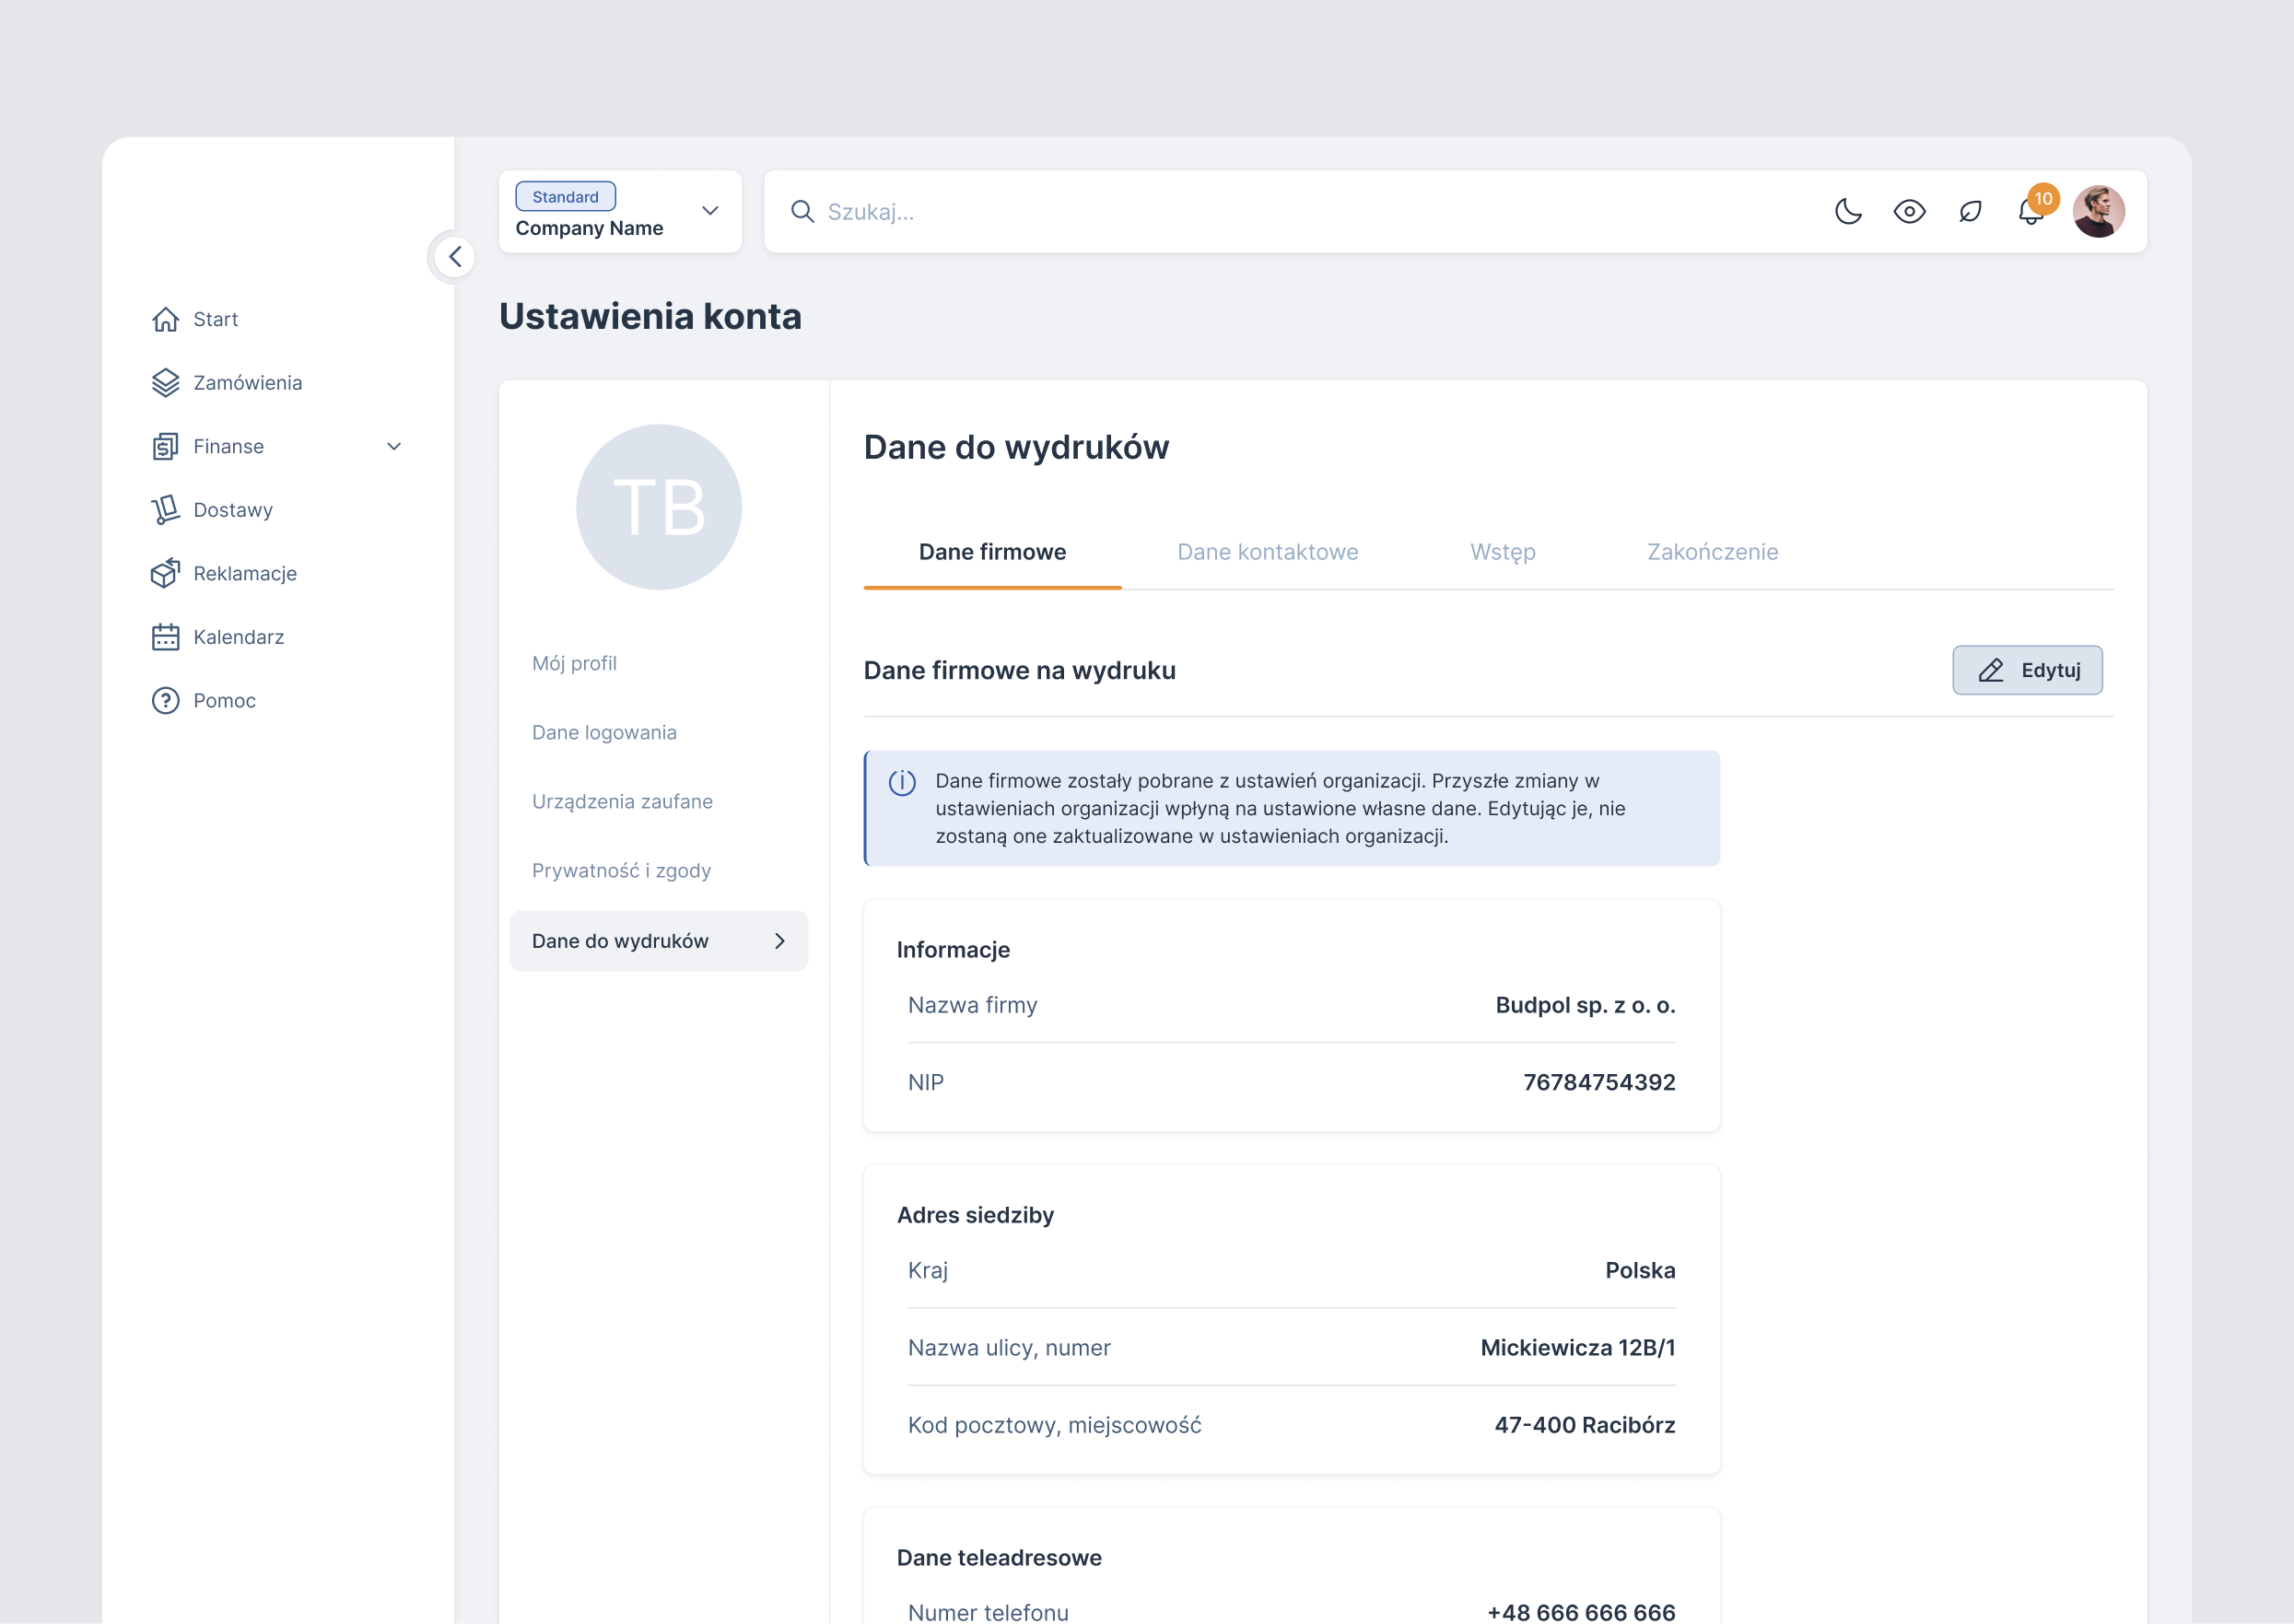Click the Reklamacje box icon

pos(165,573)
